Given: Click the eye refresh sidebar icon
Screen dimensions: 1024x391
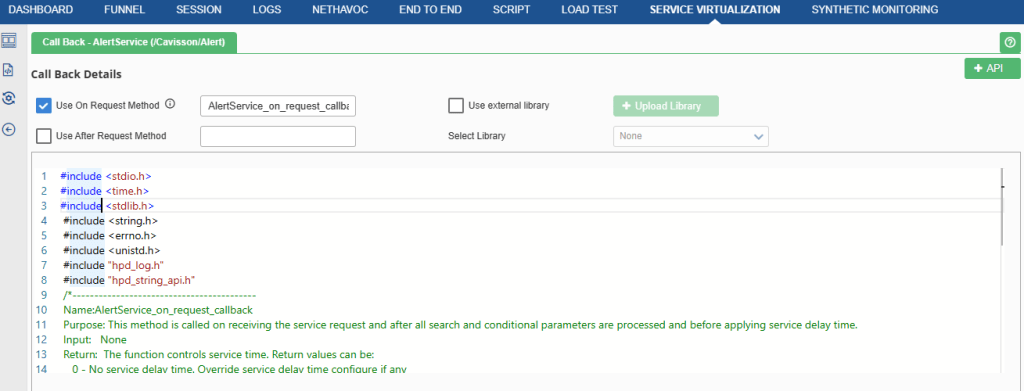Looking at the screenshot, I should tap(8, 99).
